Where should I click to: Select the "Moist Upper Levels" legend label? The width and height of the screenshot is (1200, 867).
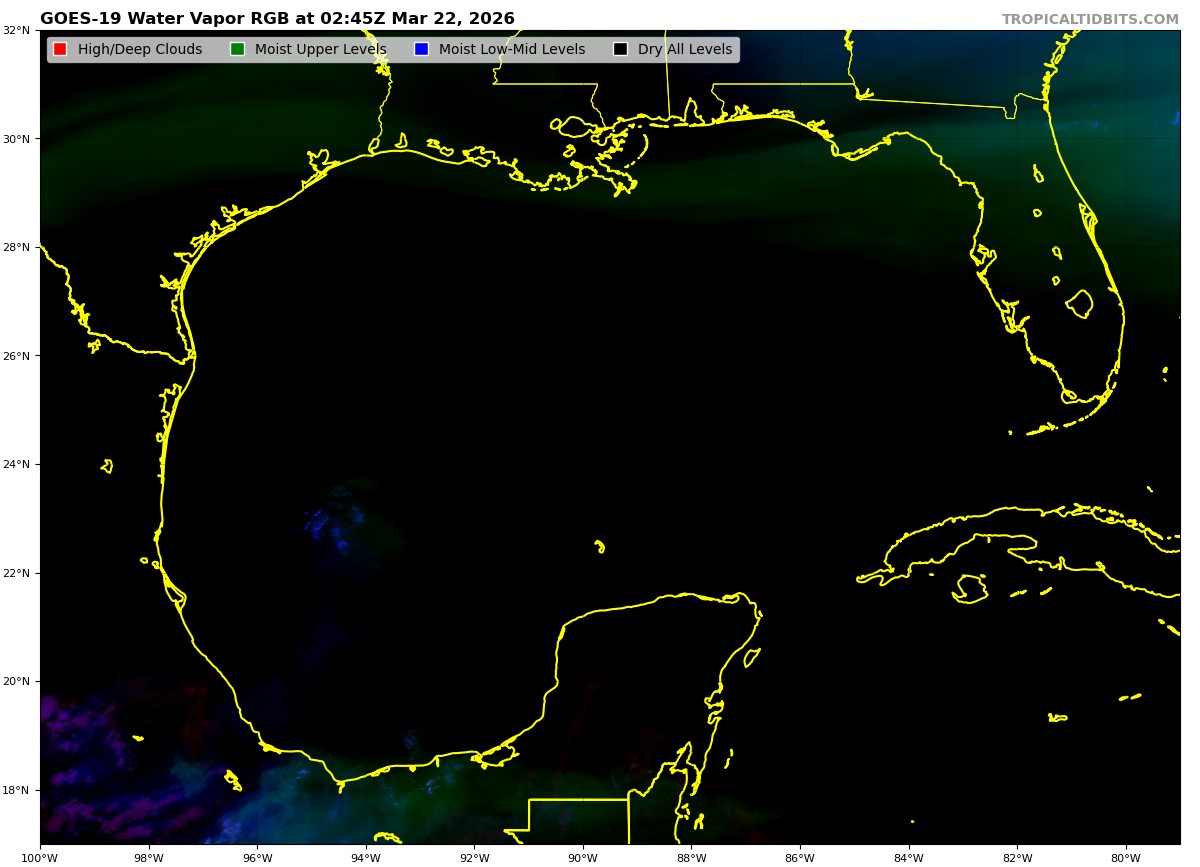point(320,50)
